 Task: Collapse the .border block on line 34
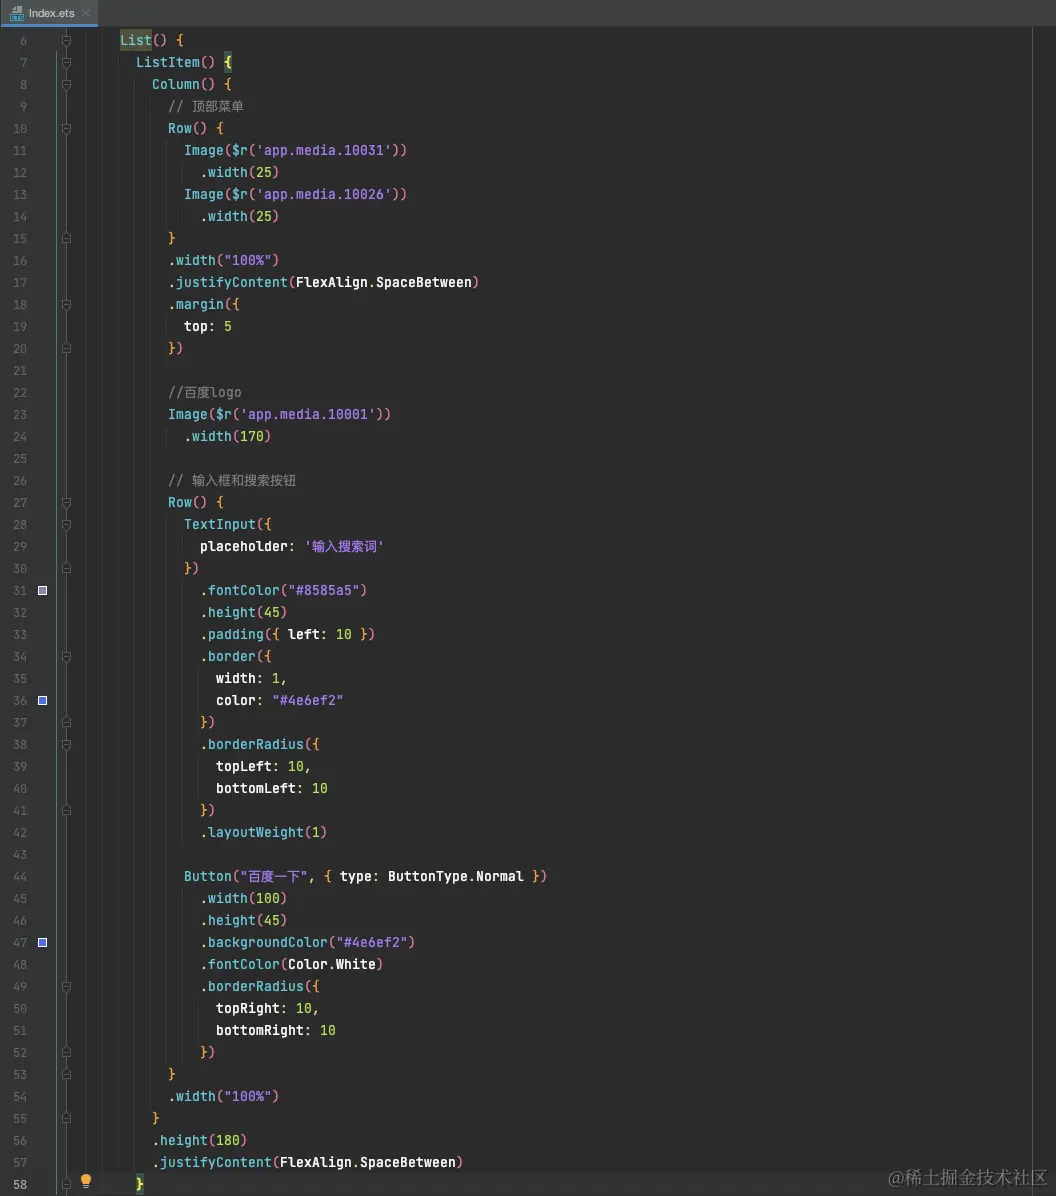[x=66, y=657]
